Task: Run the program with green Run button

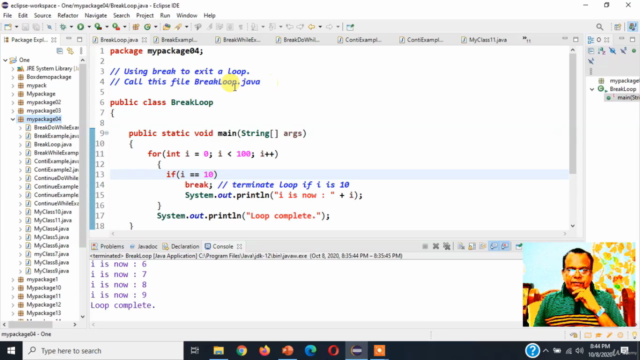Action: 80,27
